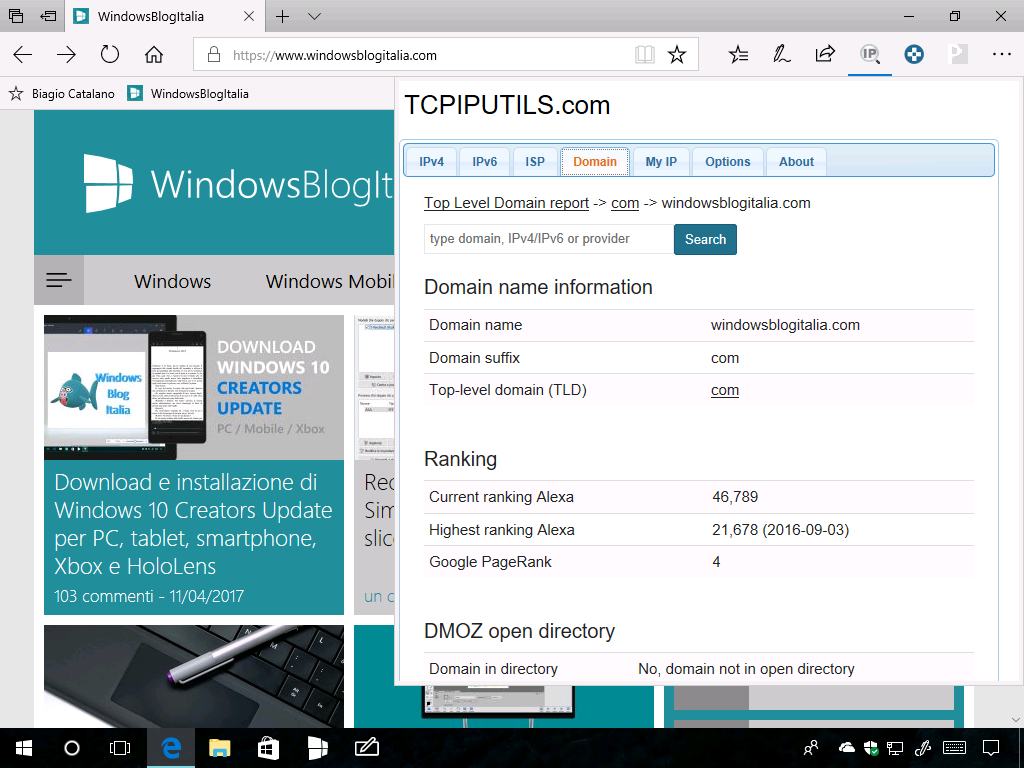This screenshot has height=768, width=1024.
Task: Open the About tab
Action: (796, 161)
